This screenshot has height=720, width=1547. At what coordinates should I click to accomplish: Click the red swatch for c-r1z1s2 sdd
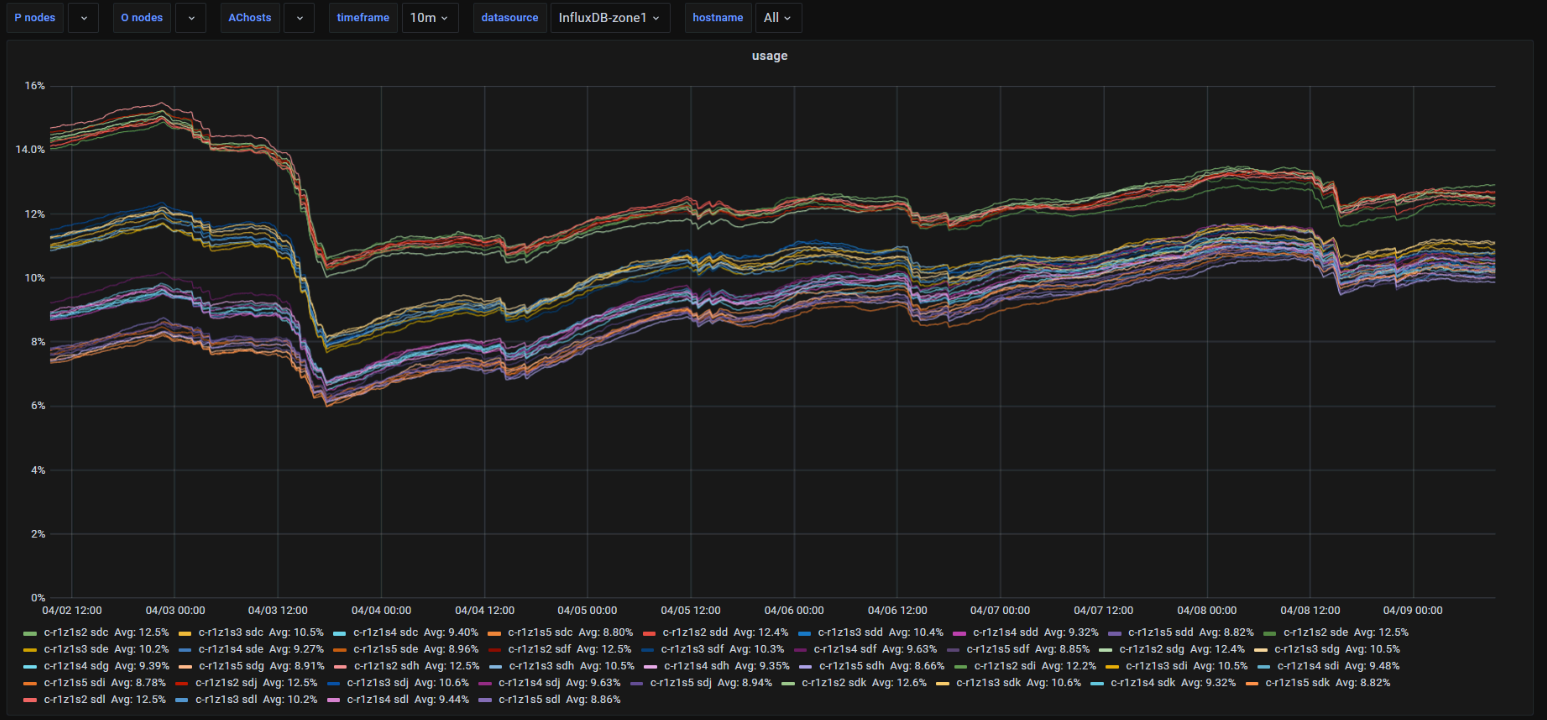[649, 633]
